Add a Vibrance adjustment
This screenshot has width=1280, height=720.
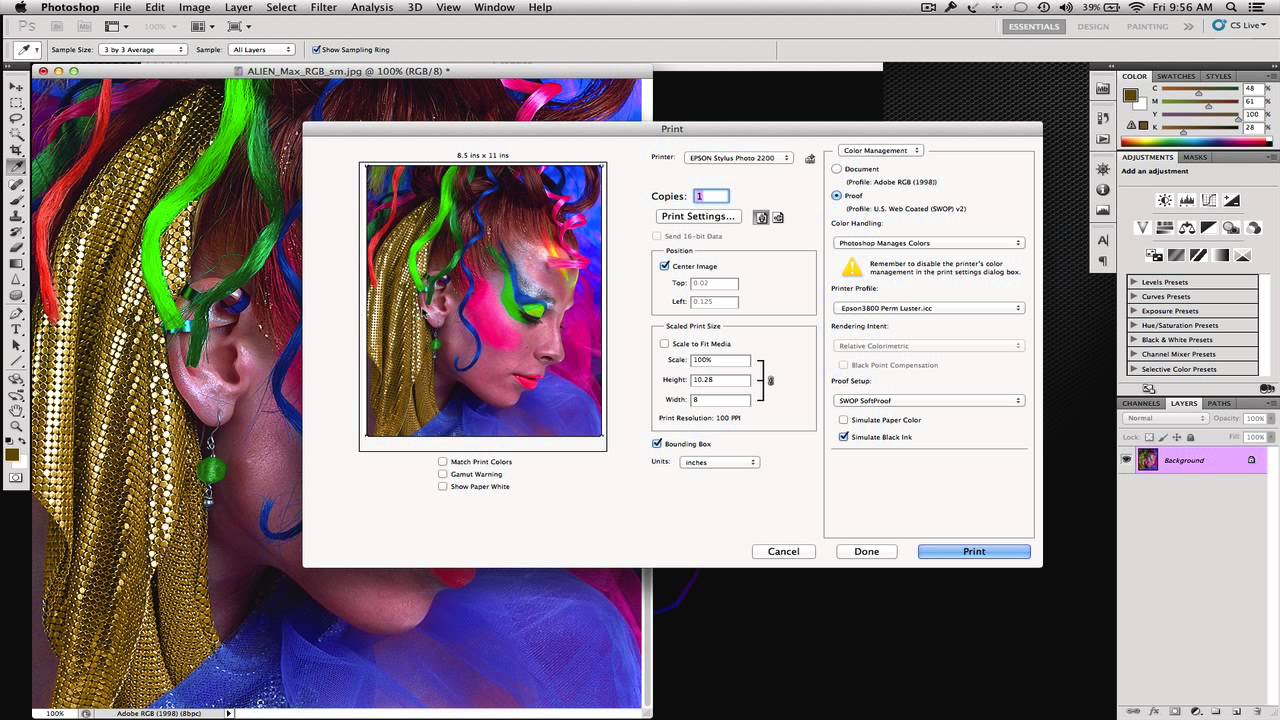pos(1144,228)
